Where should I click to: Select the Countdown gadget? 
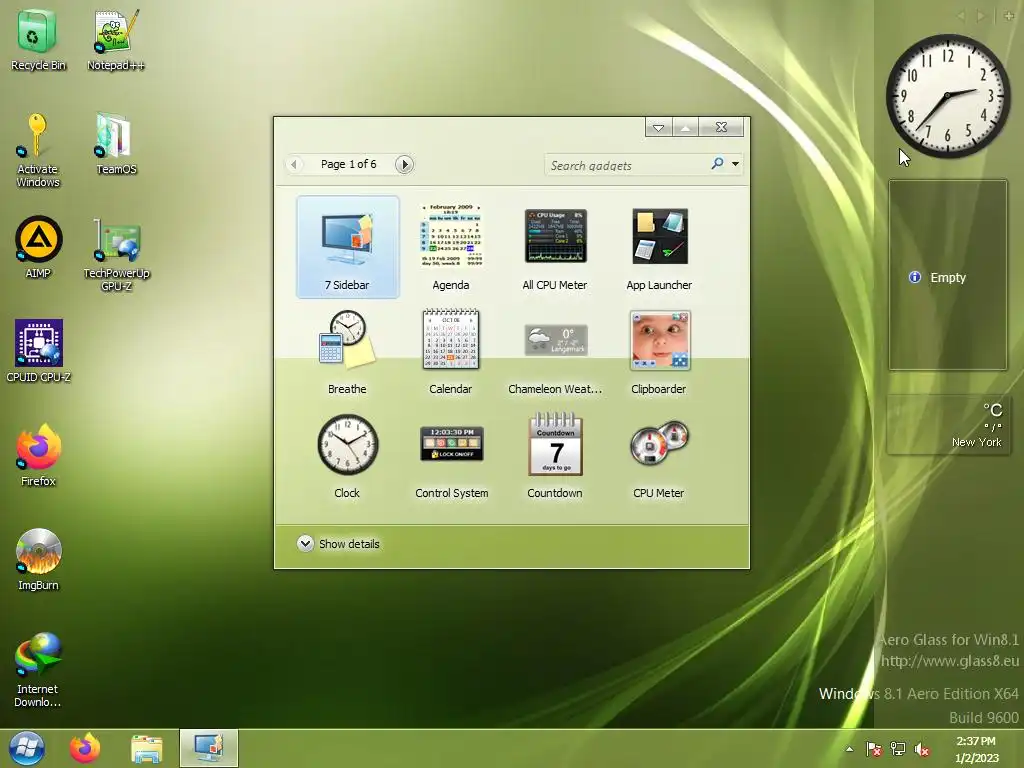(x=555, y=456)
